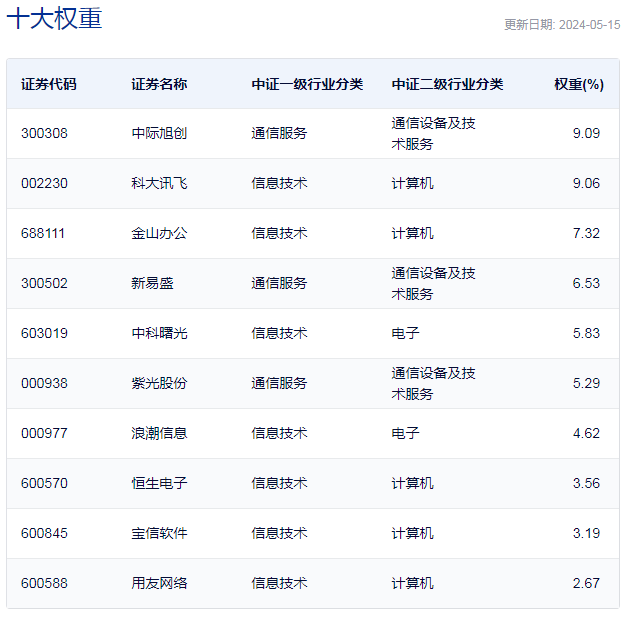Screen dimensions: 630x618
Task: Click weight value 7.32
Action: click(586, 233)
